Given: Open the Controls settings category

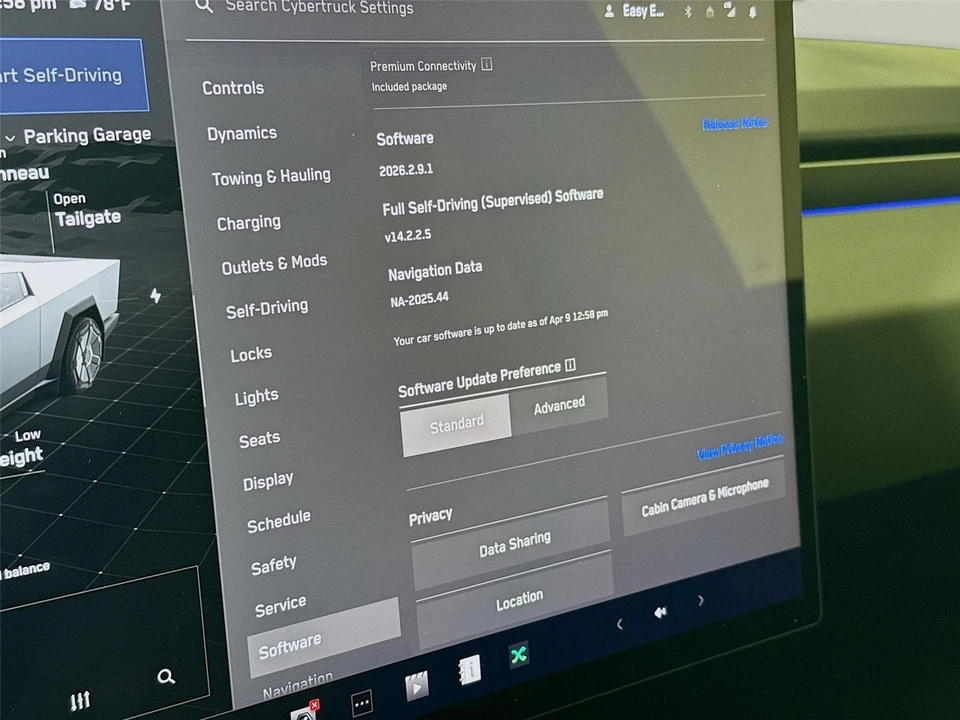Looking at the screenshot, I should coord(233,88).
